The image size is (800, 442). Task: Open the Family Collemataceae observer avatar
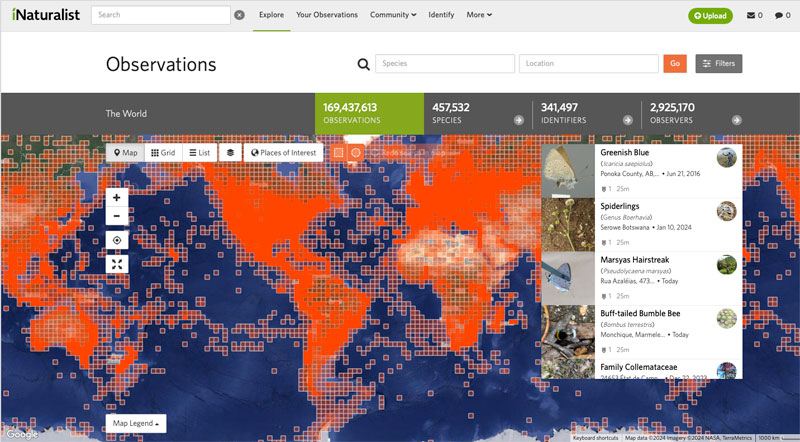pos(727,371)
